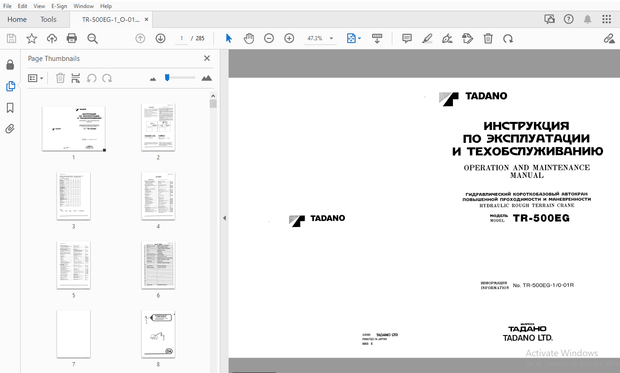This screenshot has width=620, height=373.
Task: Rotate thumbnail counterclockwise
Action: [x=91, y=78]
